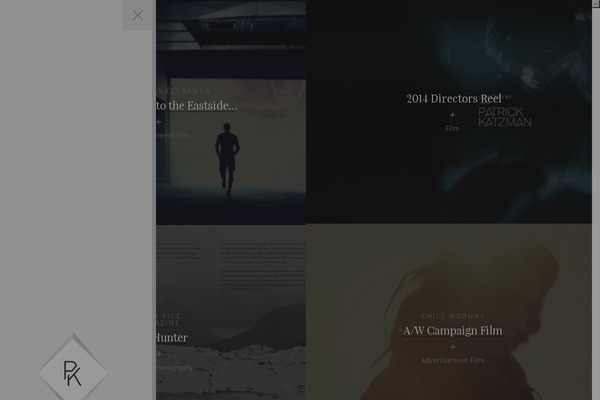Open the 'to the Eastside...' project title
This screenshot has width=600, height=400.
(x=197, y=106)
